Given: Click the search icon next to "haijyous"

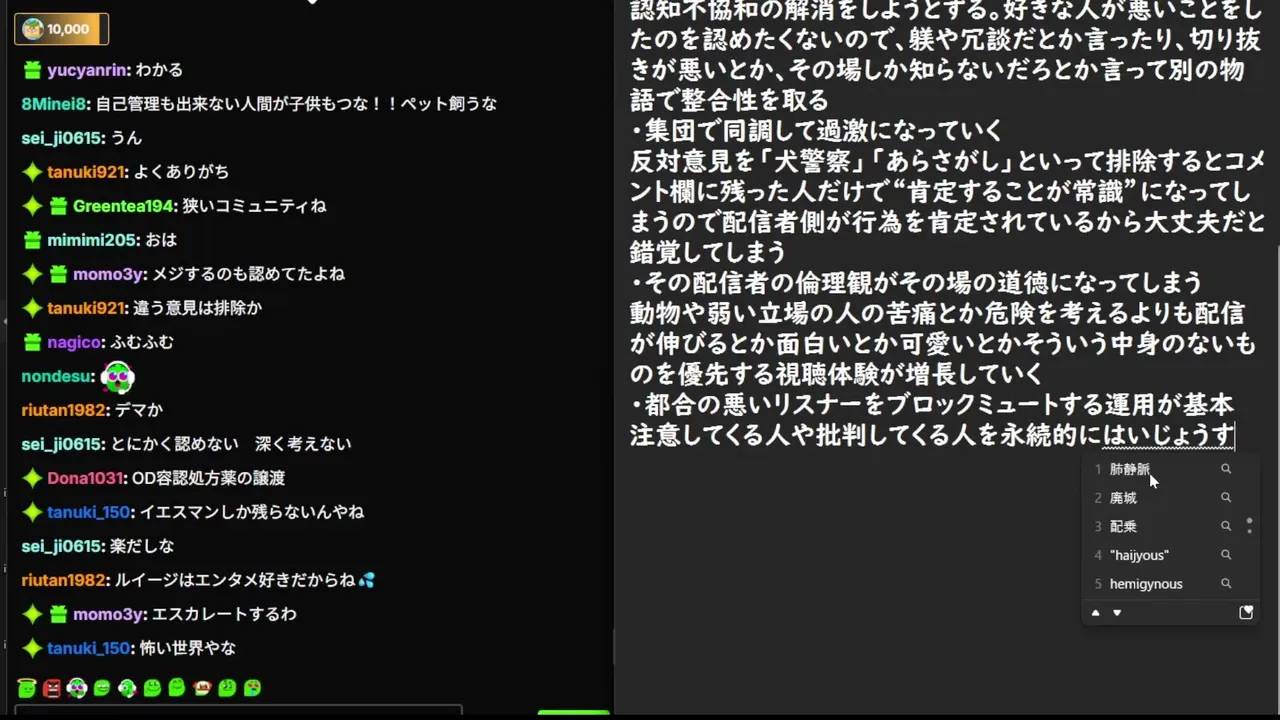Looking at the screenshot, I should coord(1226,555).
